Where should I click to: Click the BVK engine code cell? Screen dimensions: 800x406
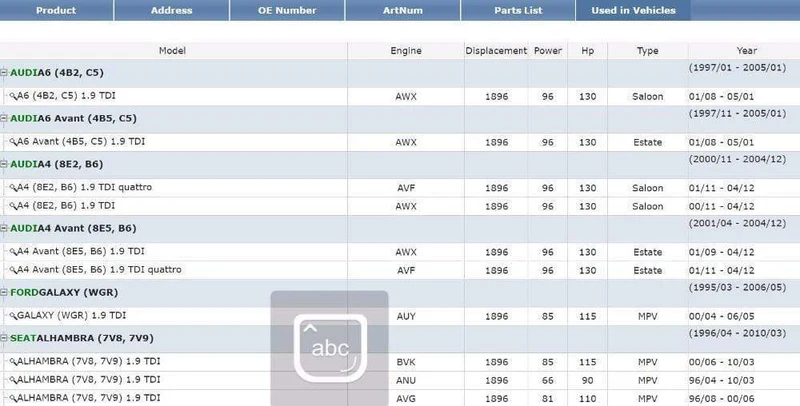(406, 362)
